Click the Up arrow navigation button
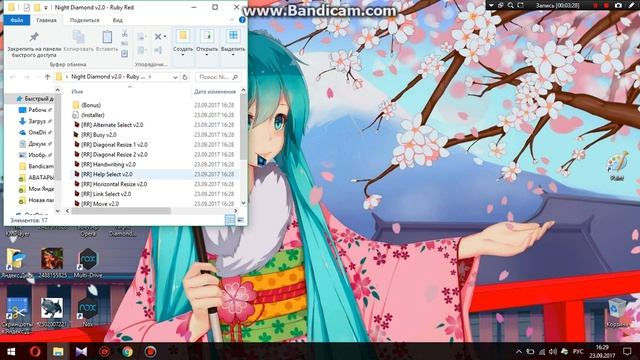The height and width of the screenshot is (360, 640). point(47,77)
